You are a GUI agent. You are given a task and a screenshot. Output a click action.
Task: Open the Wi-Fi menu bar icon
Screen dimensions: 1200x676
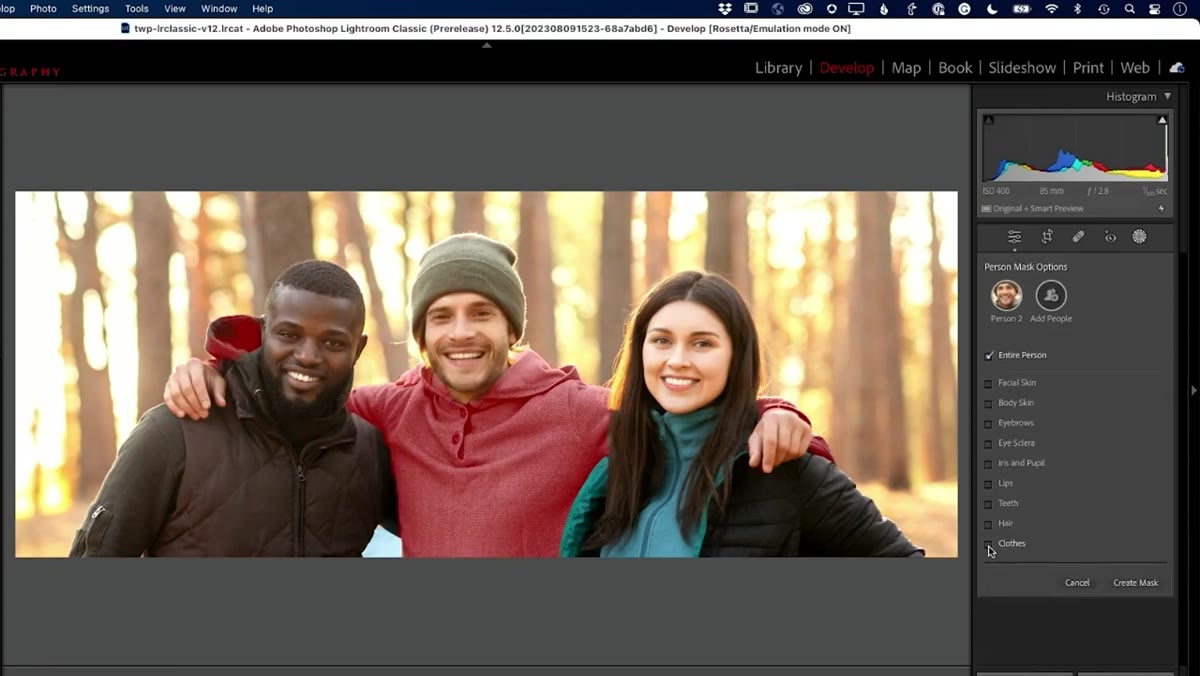coord(1051,8)
